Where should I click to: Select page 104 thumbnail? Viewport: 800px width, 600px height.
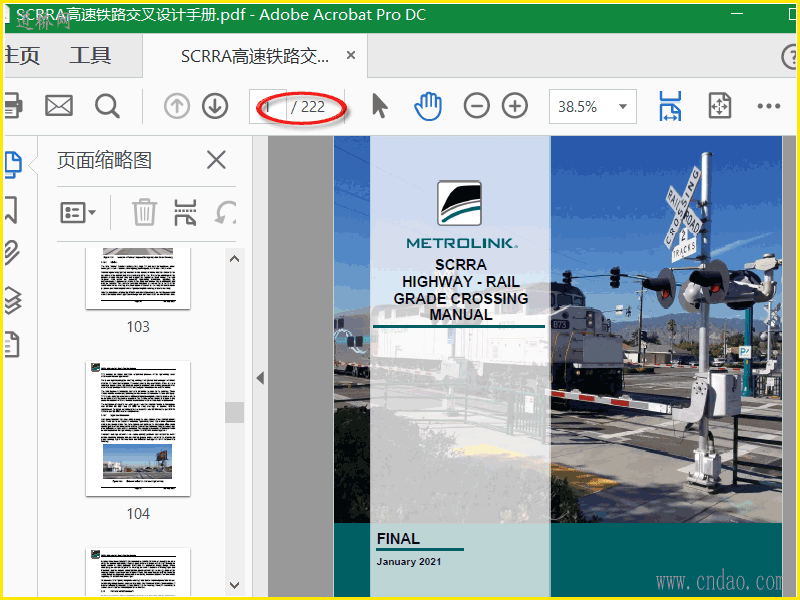pyautogui.click(x=138, y=429)
